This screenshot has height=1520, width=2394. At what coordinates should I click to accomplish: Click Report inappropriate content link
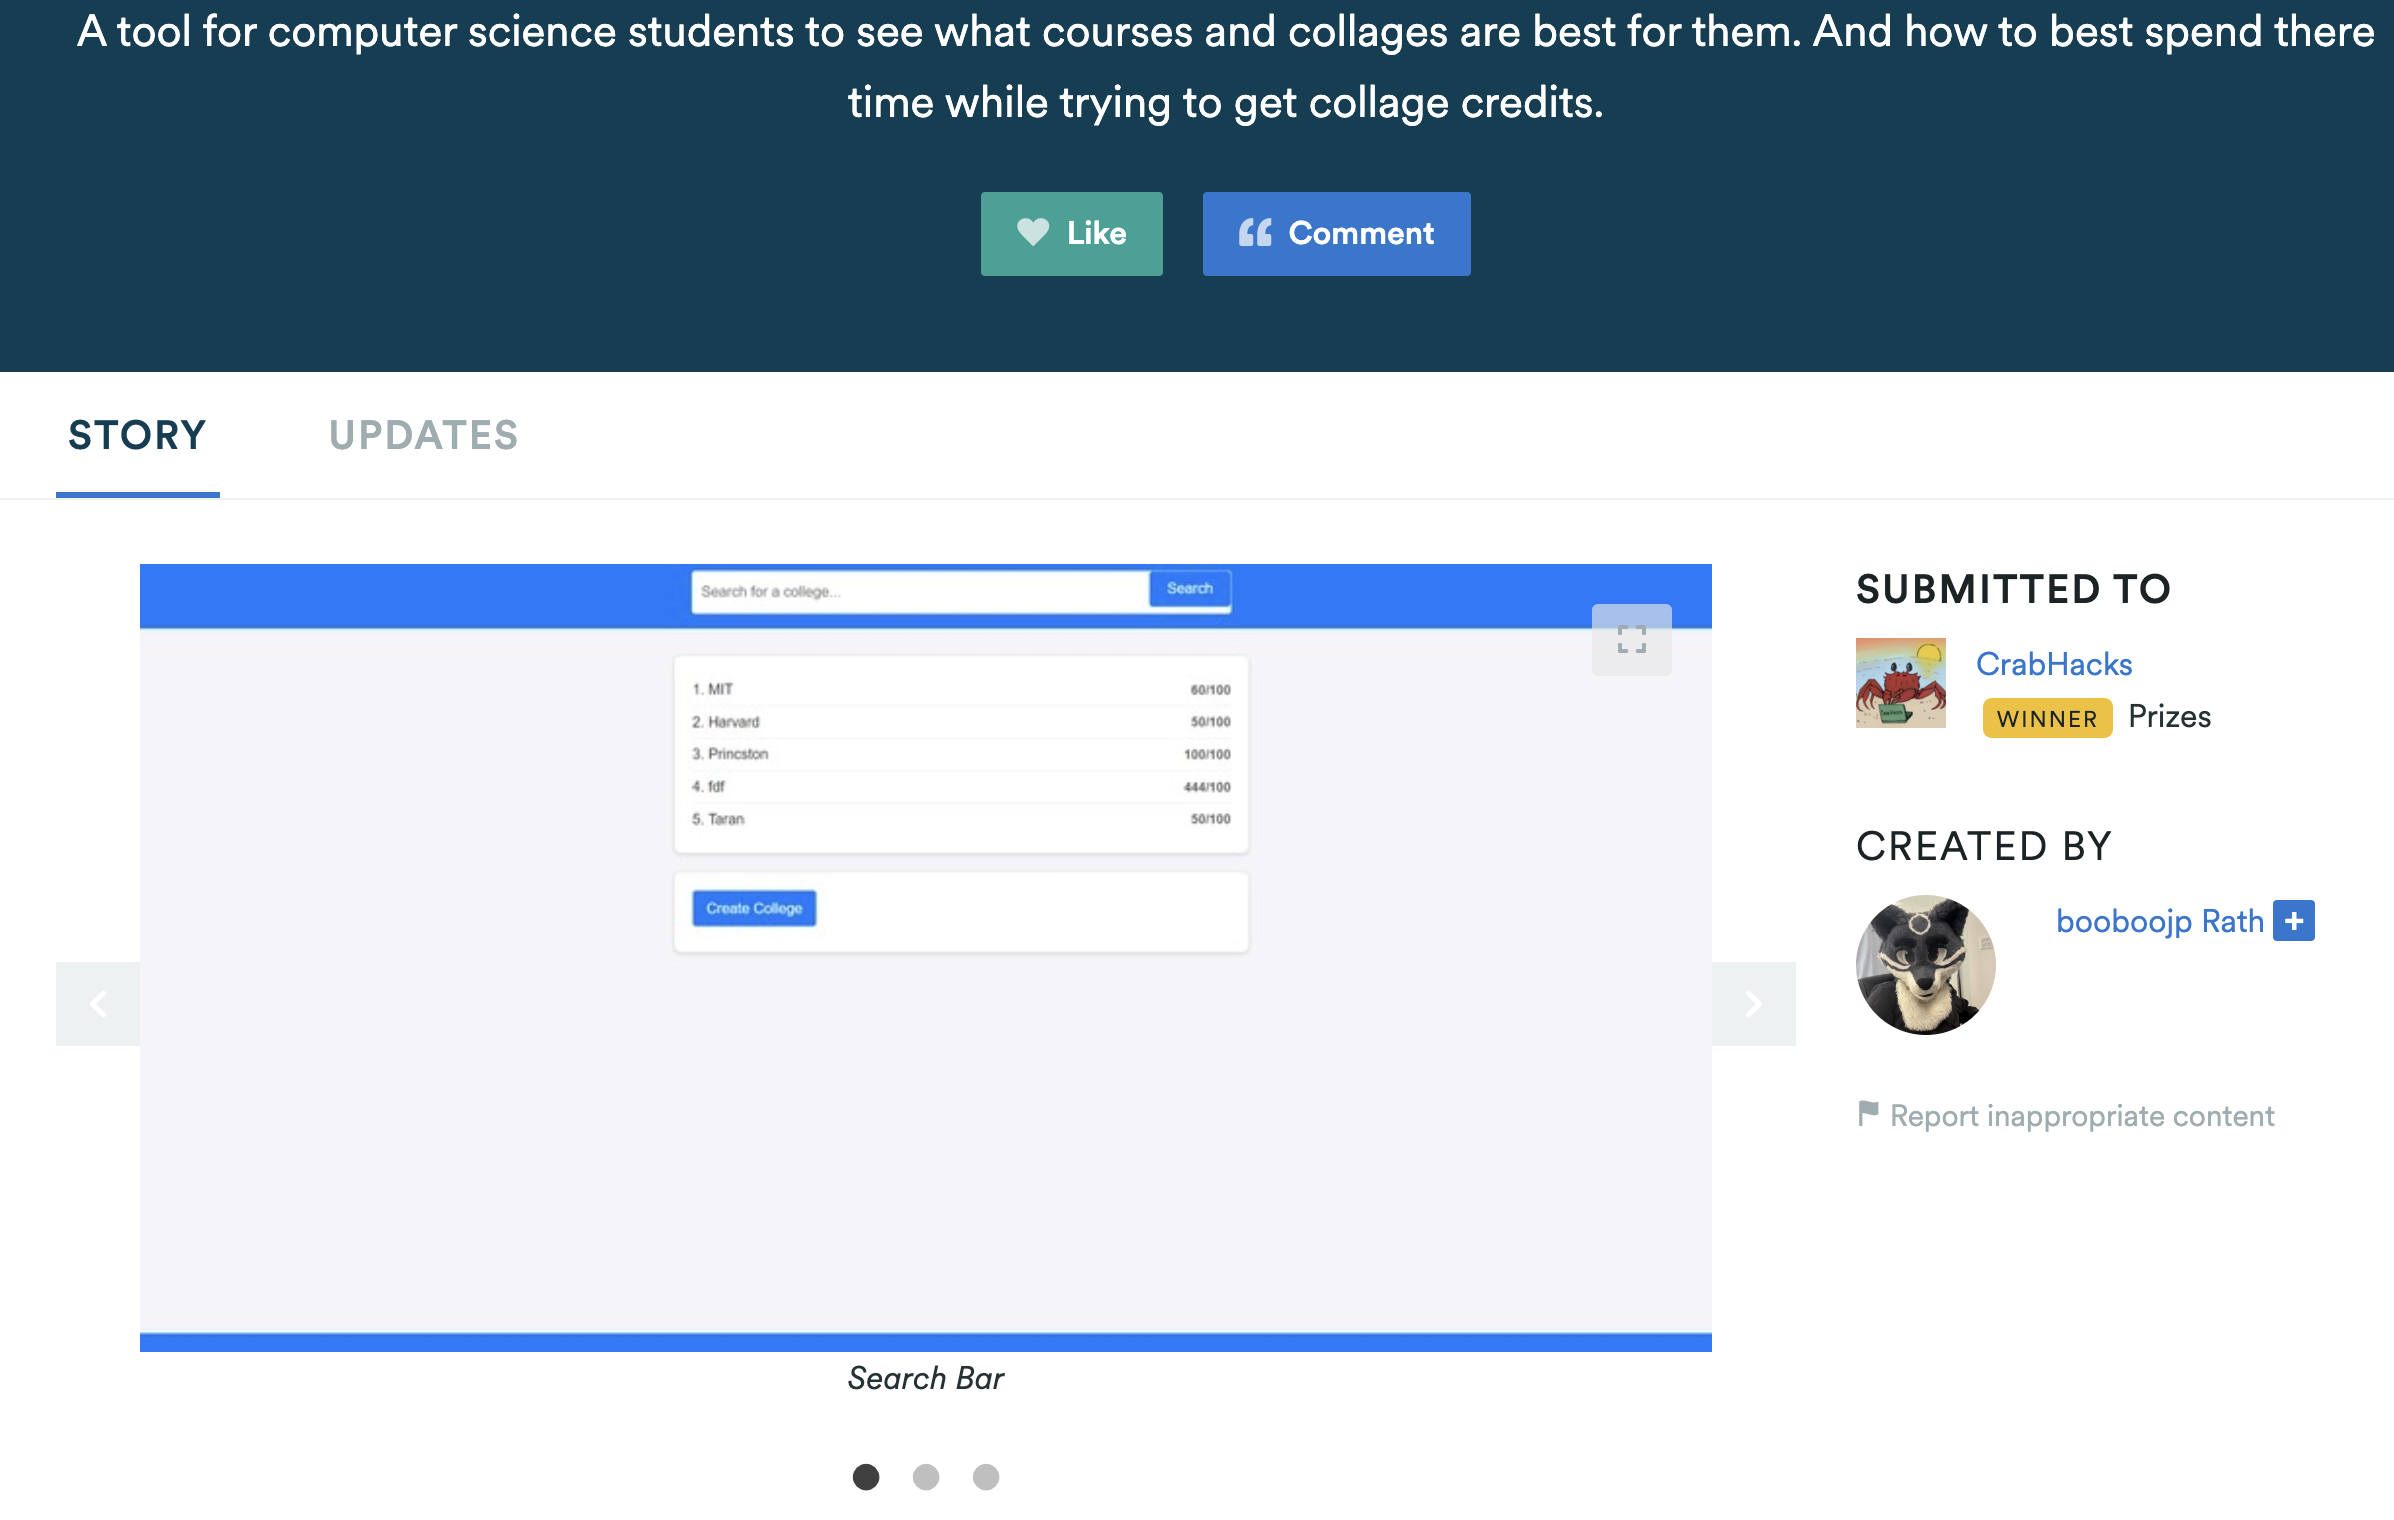tap(2082, 1116)
